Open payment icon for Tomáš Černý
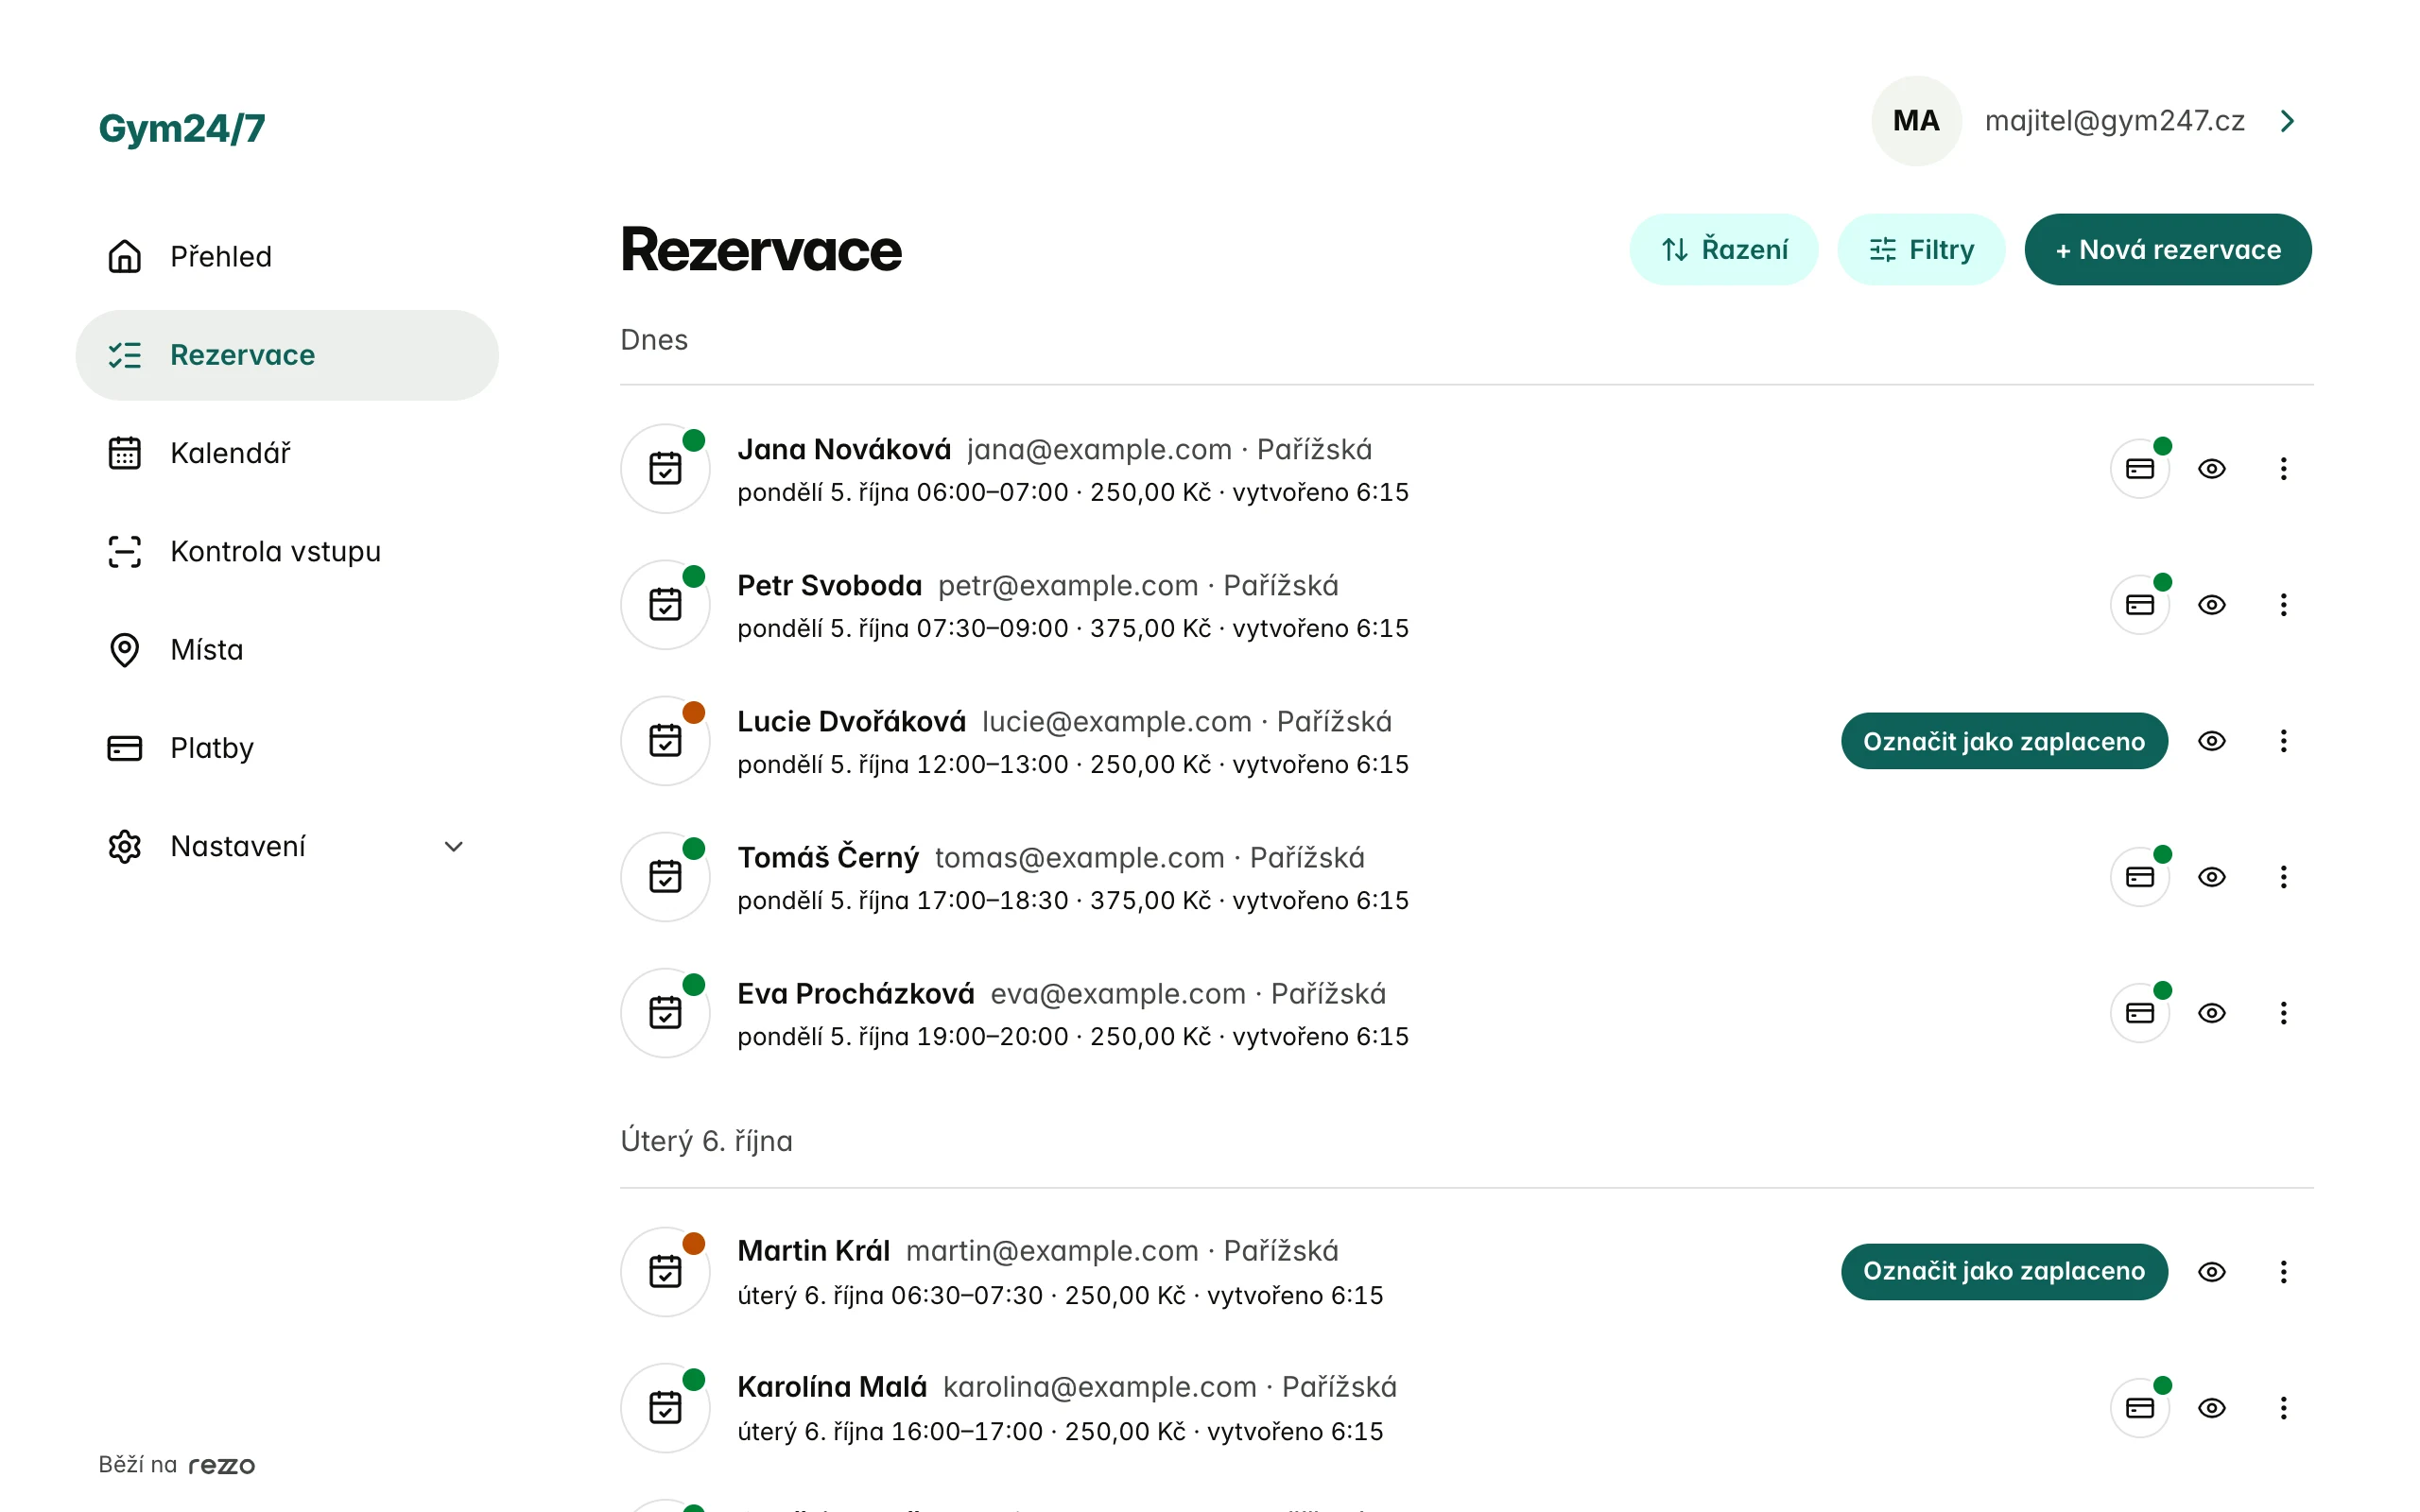 click(2139, 876)
